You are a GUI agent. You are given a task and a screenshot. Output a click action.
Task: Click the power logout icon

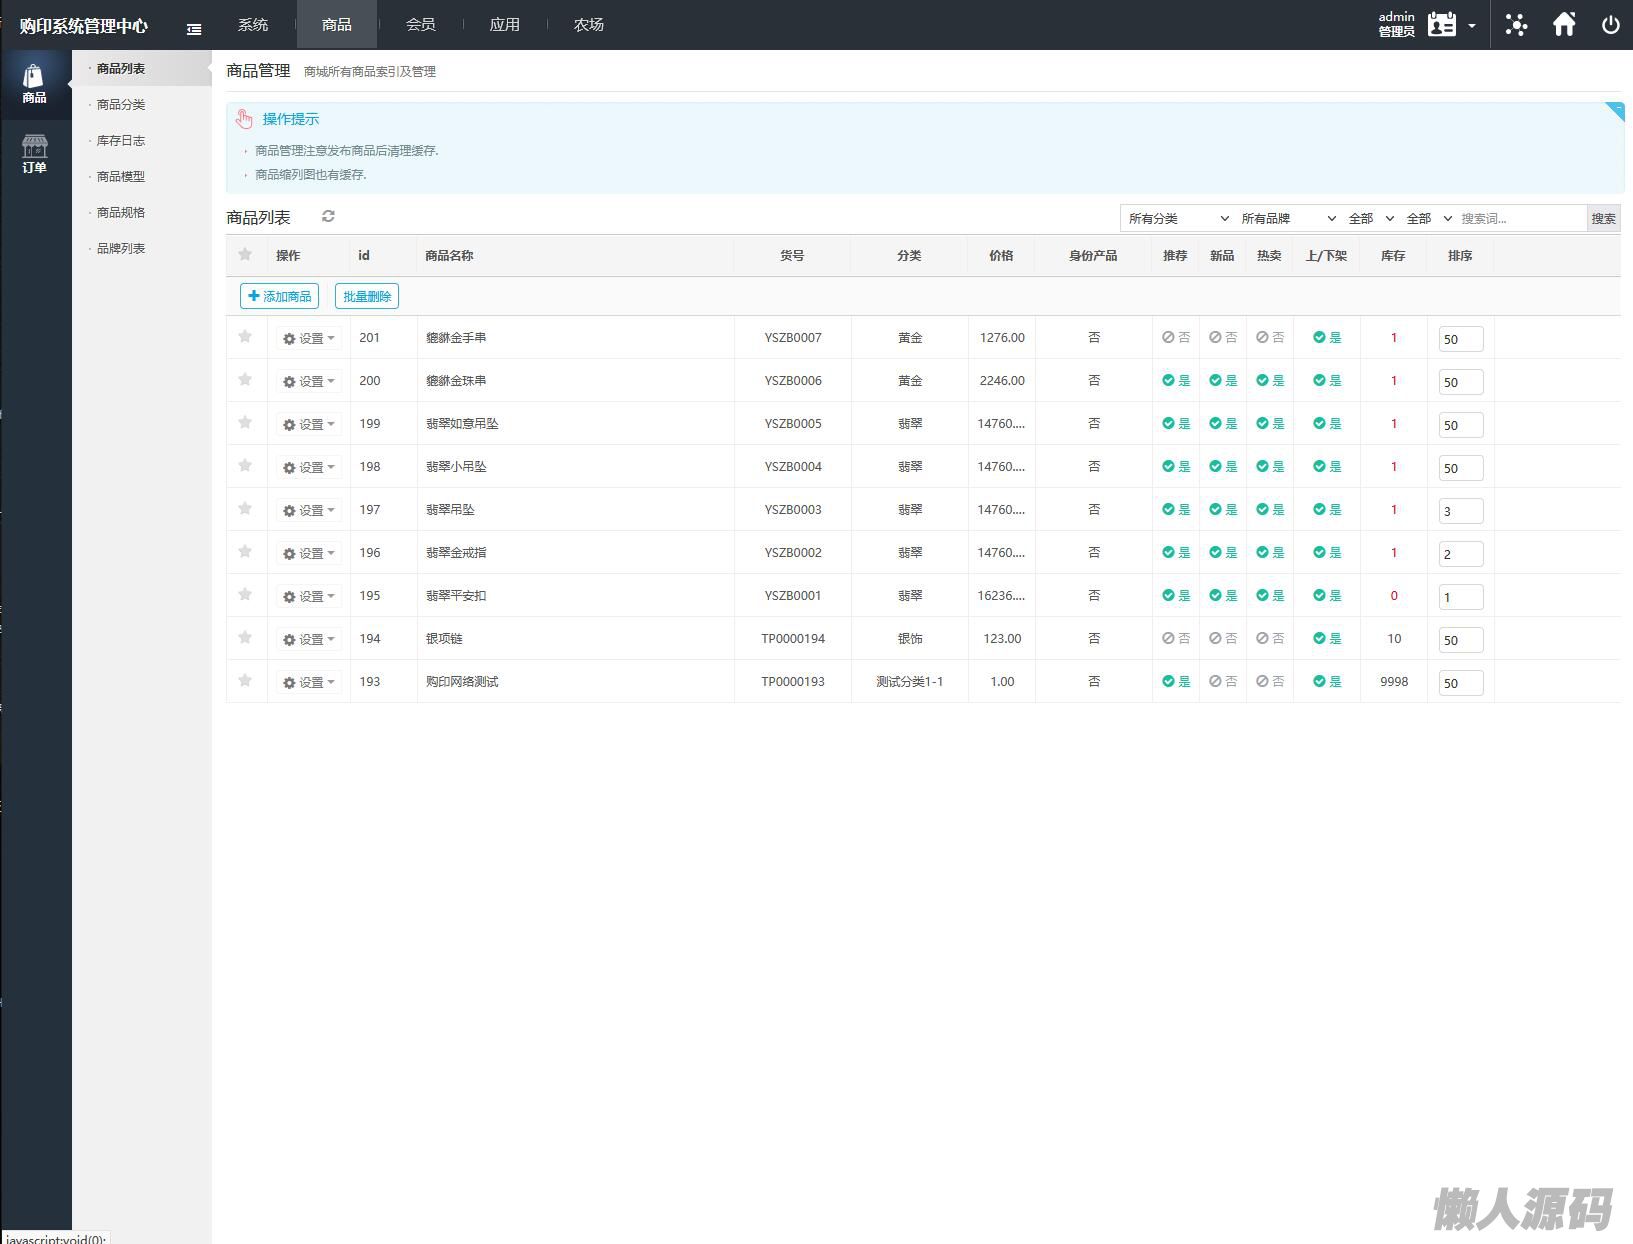1610,25
